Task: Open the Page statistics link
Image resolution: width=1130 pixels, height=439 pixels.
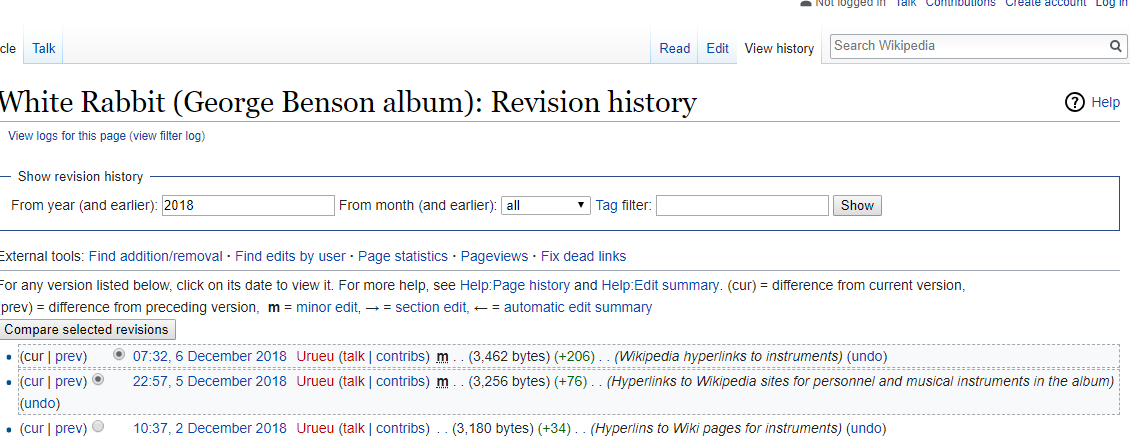Action: click(x=403, y=256)
